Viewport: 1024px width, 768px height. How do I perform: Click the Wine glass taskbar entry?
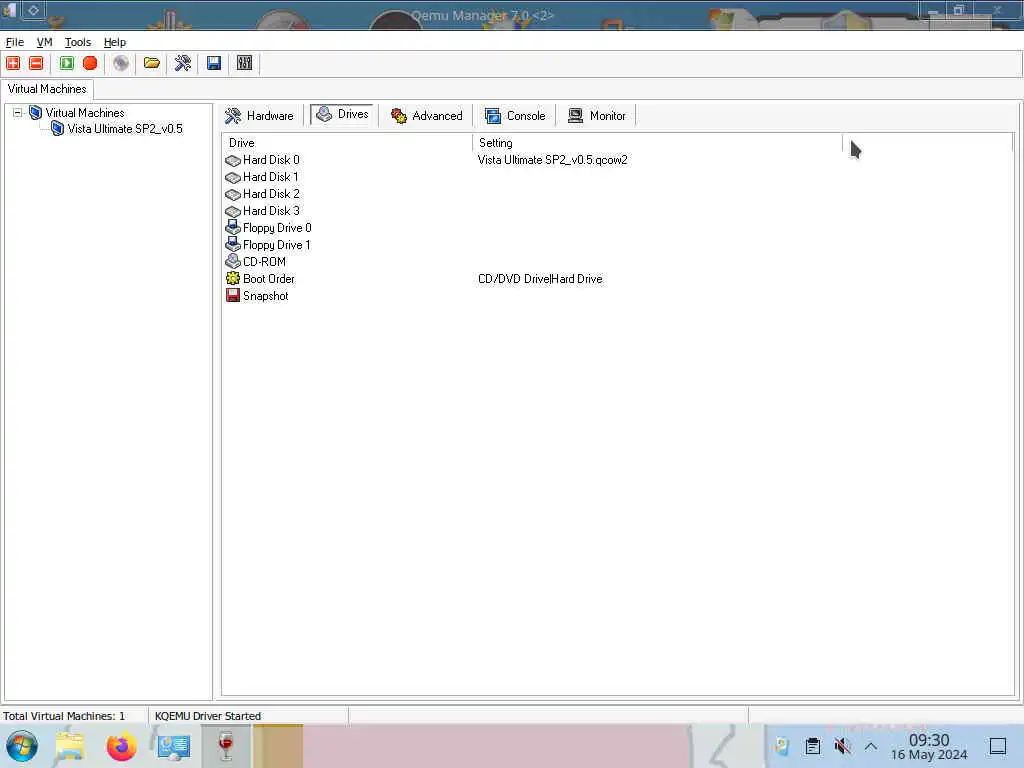pos(226,746)
